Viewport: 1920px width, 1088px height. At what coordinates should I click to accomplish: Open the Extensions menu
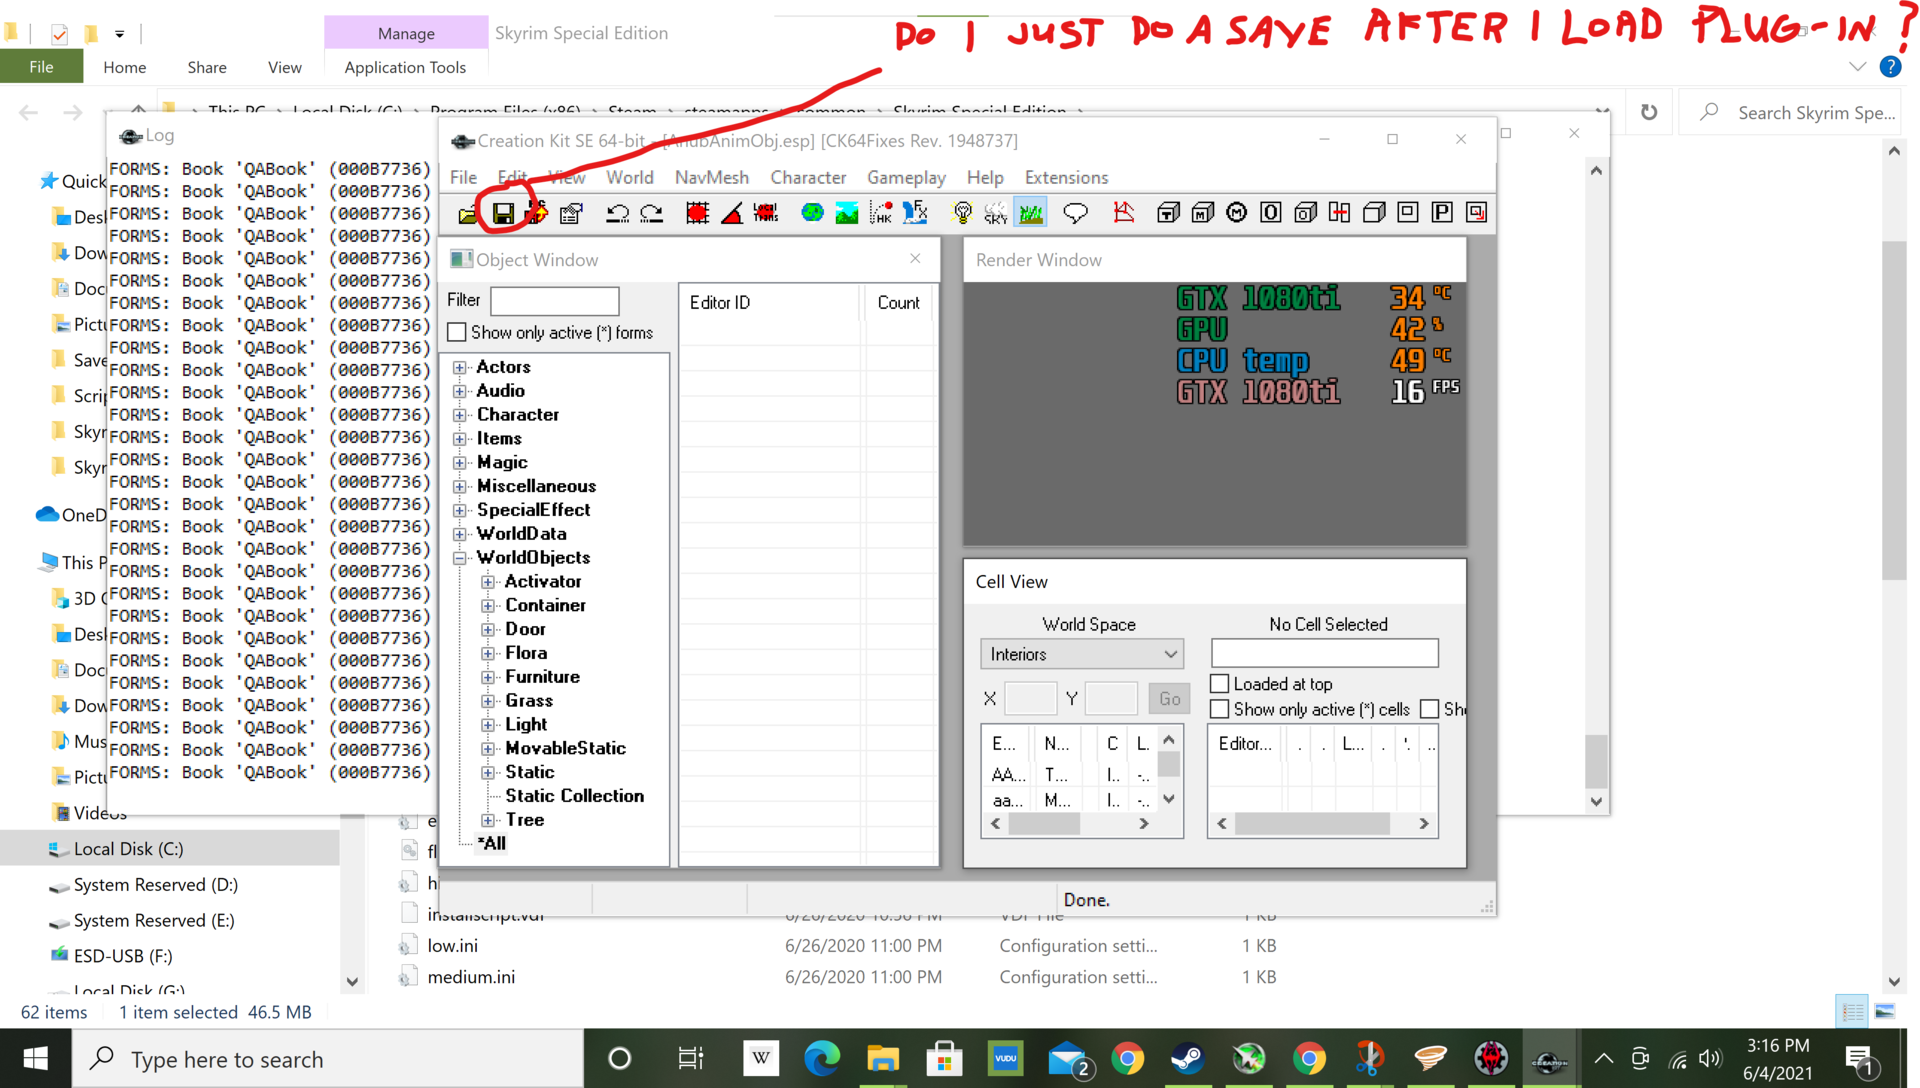[x=1066, y=177]
